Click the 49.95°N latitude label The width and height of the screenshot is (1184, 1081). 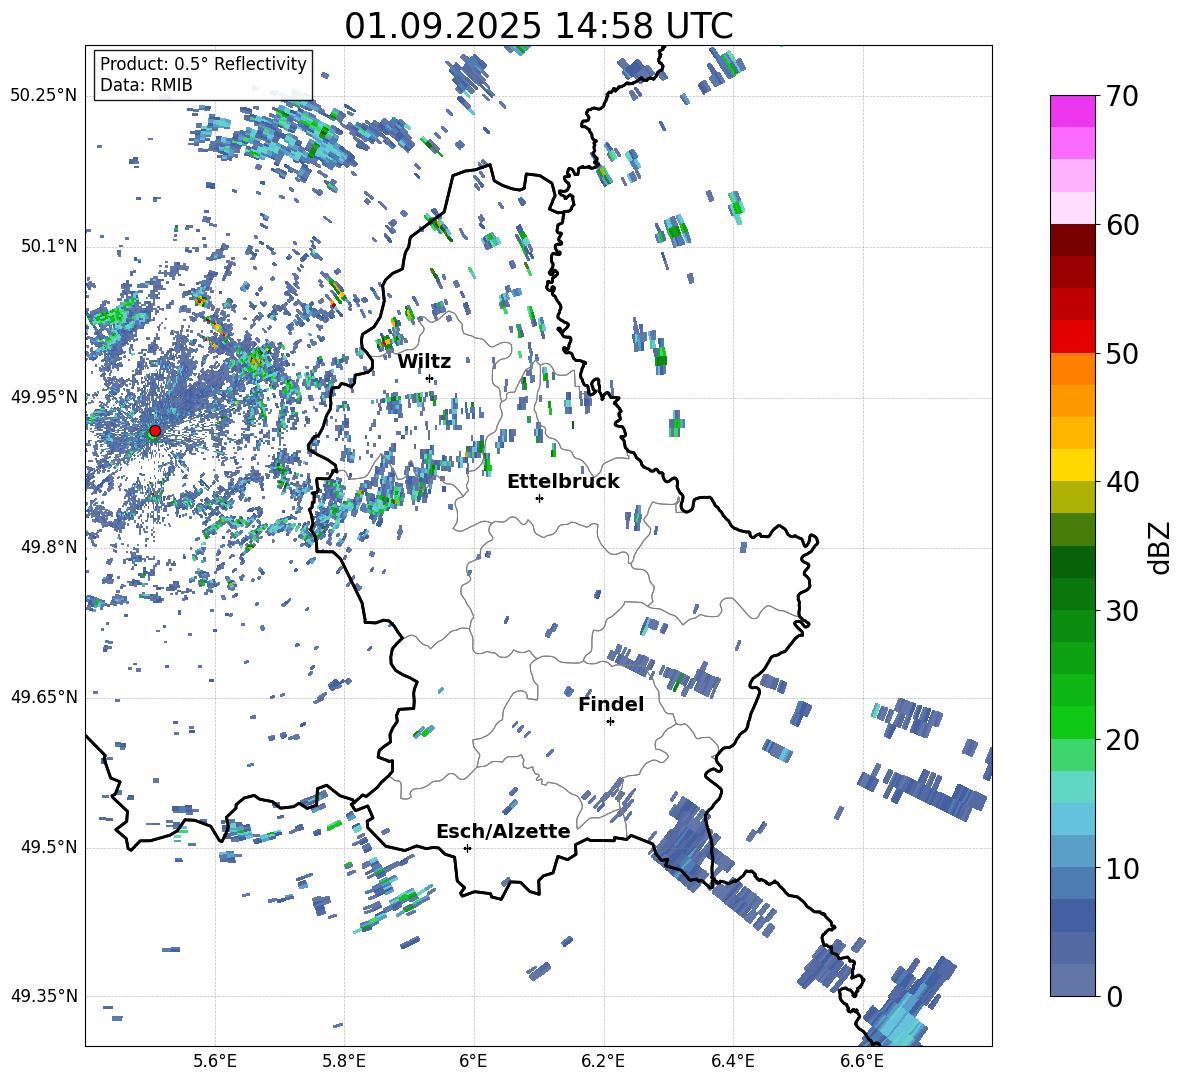[x=44, y=396]
